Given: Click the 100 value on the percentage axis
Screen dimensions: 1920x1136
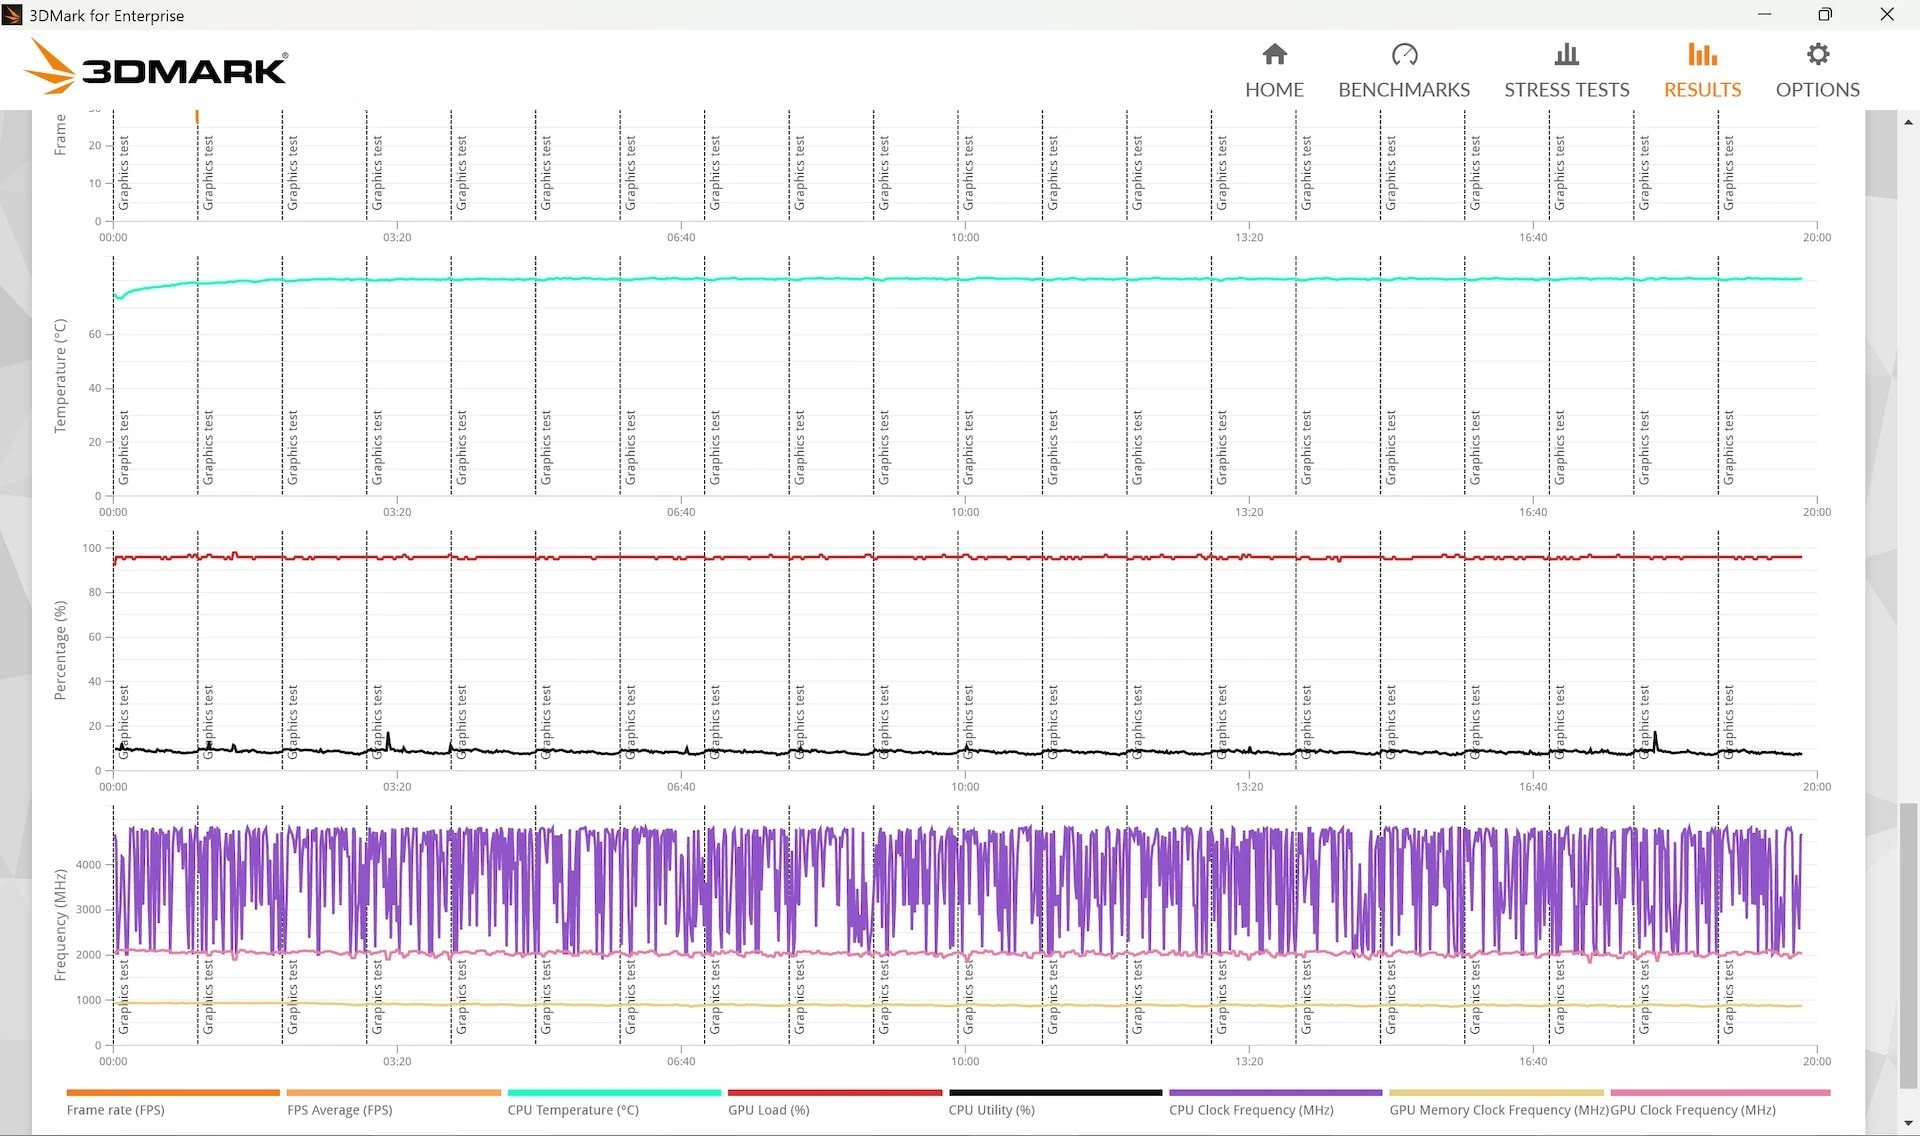Looking at the screenshot, I should (x=92, y=548).
